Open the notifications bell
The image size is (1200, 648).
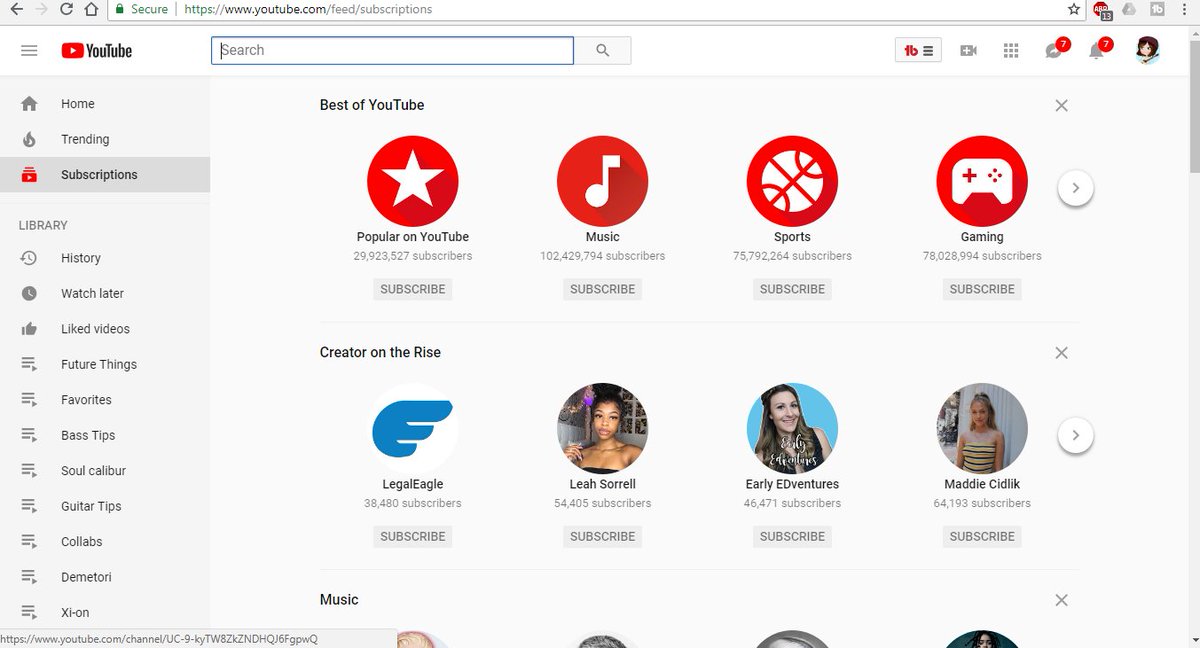coord(1098,50)
